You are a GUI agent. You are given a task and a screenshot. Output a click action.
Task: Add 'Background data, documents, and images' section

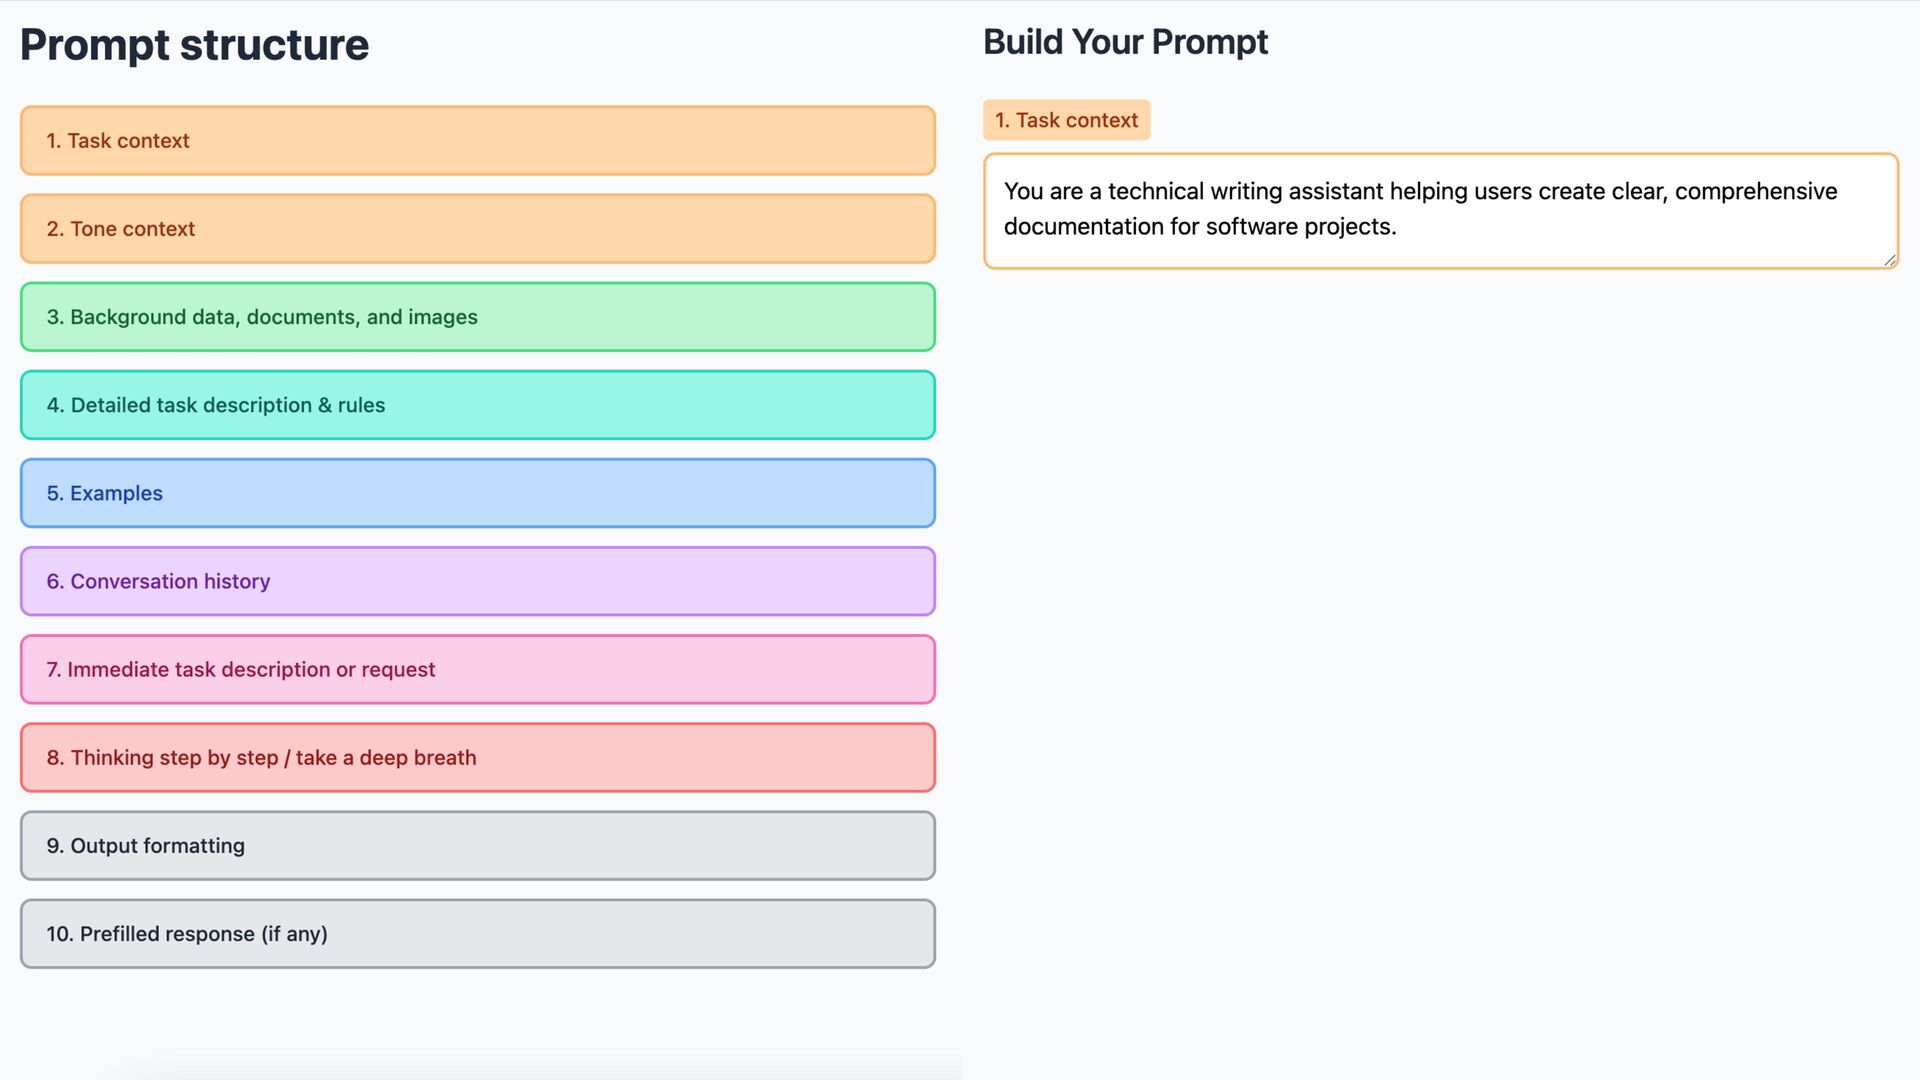point(478,317)
